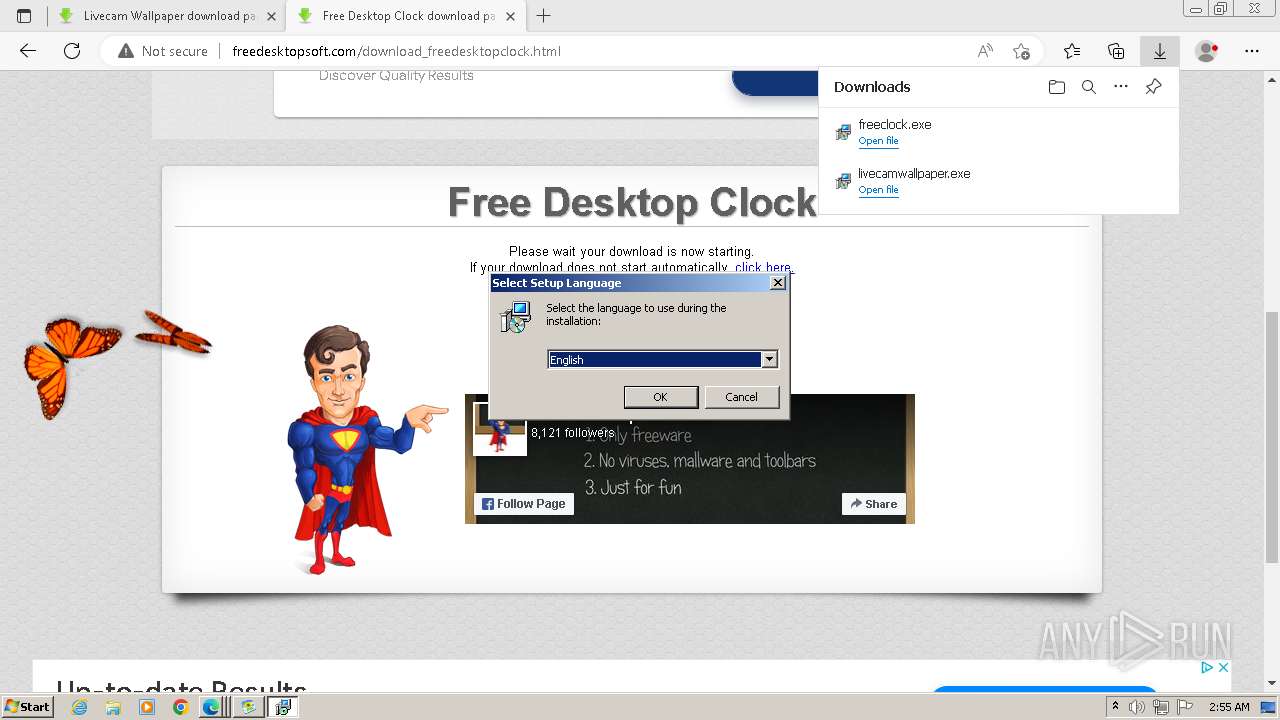Click the Free Desktop Clock heading
This screenshot has height=720, width=1280.
pyautogui.click(x=632, y=202)
